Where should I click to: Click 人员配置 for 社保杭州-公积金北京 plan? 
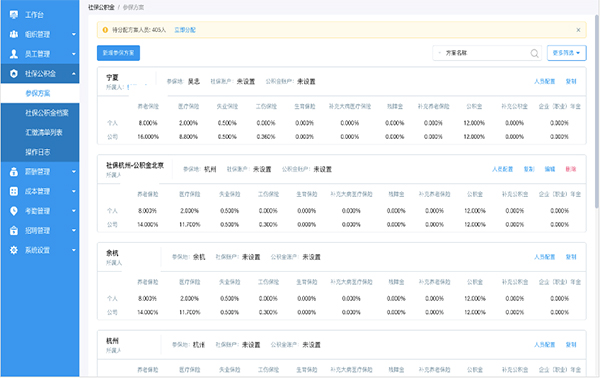click(x=502, y=169)
